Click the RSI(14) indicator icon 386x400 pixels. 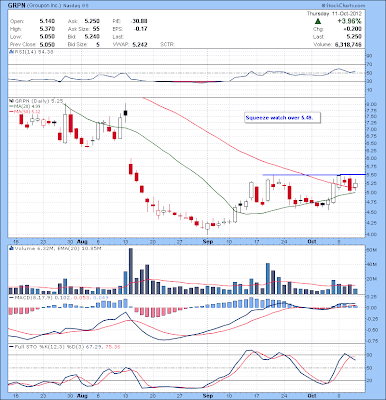point(11,52)
